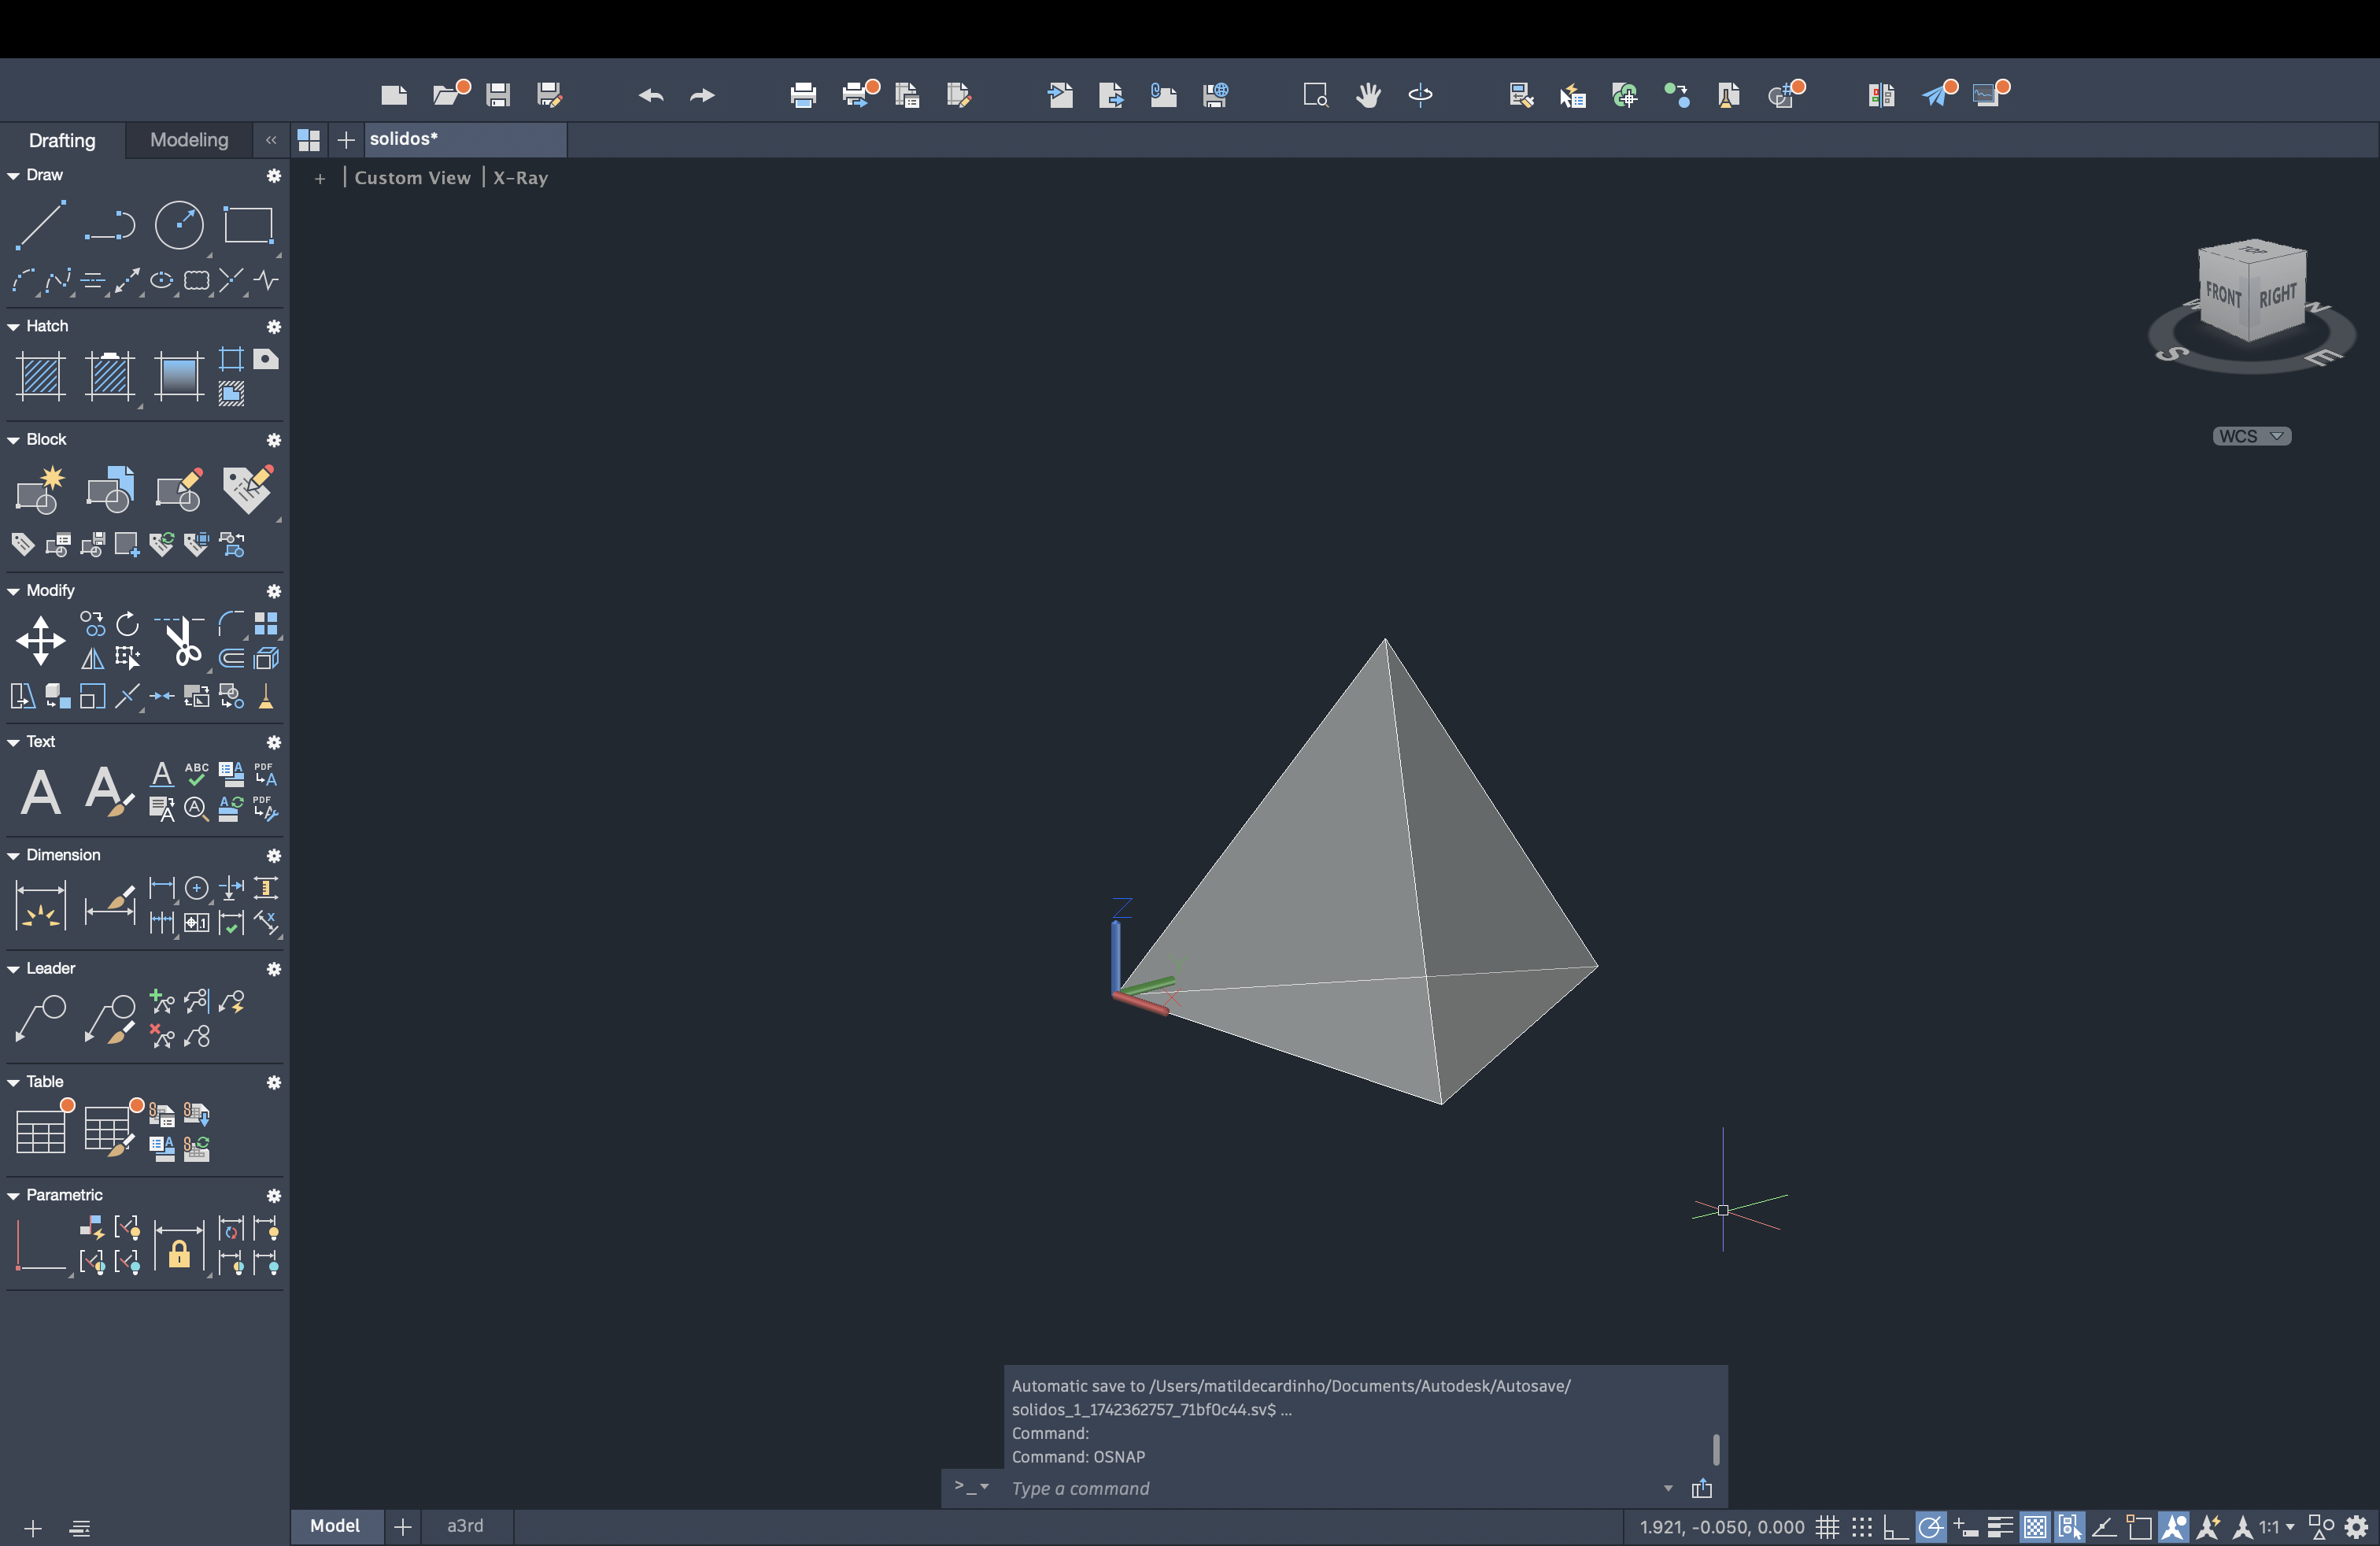Click the Trim scissors tool
This screenshot has height=1546, width=2380.
181,641
